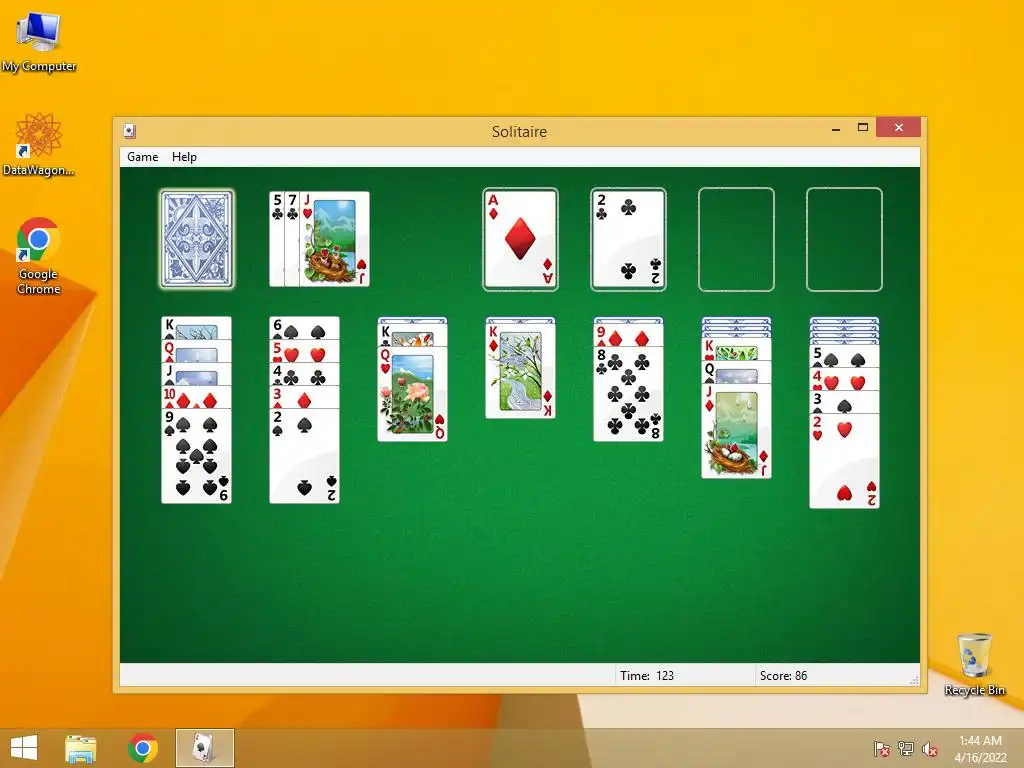
Task: Select the 9 of spades in first column
Action: 197,455
